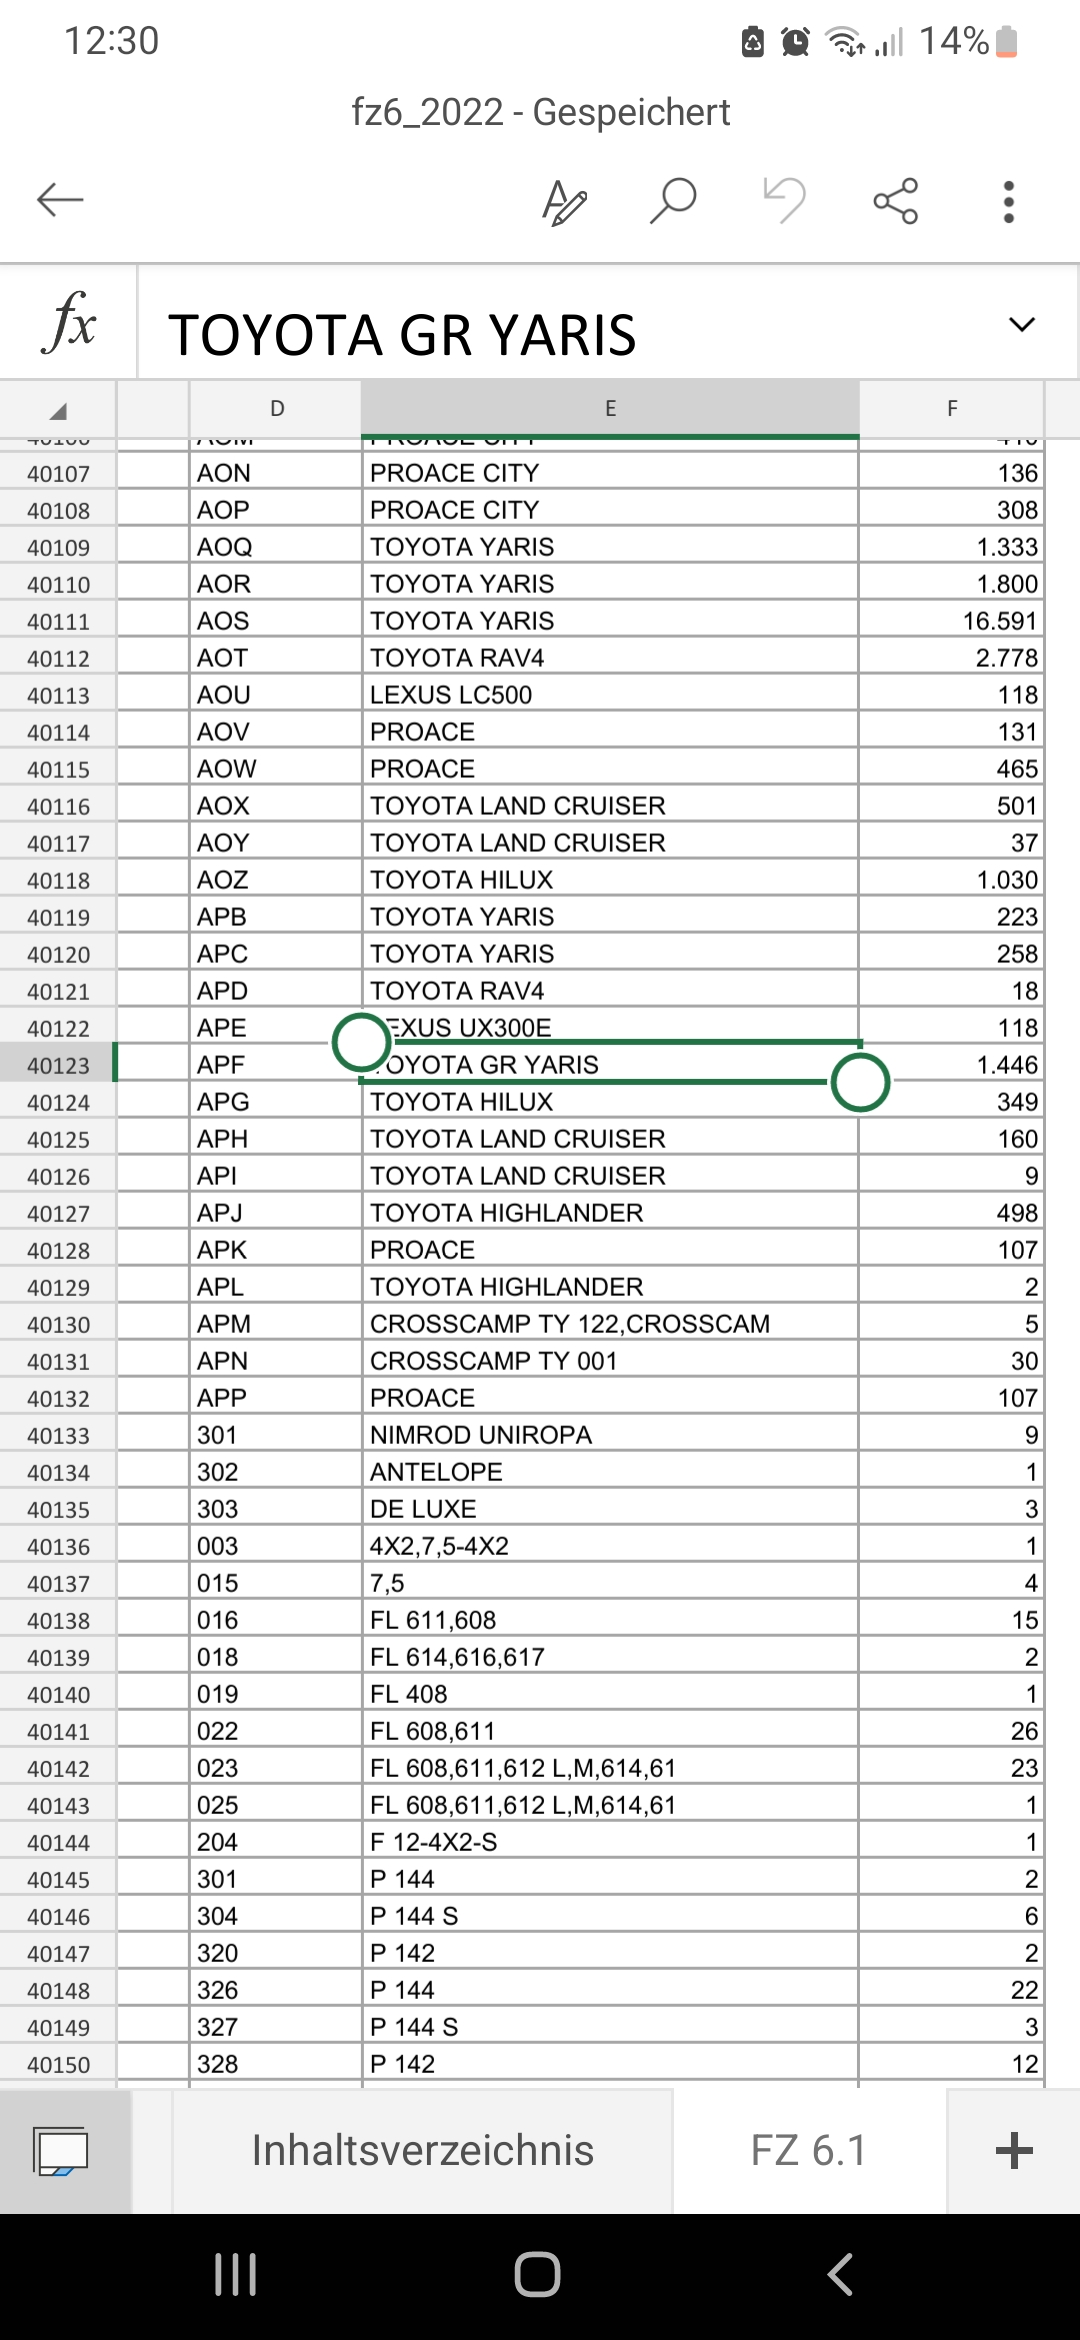This screenshot has height=2340, width=1080.
Task: Tap the fx function icon
Action: (68, 322)
